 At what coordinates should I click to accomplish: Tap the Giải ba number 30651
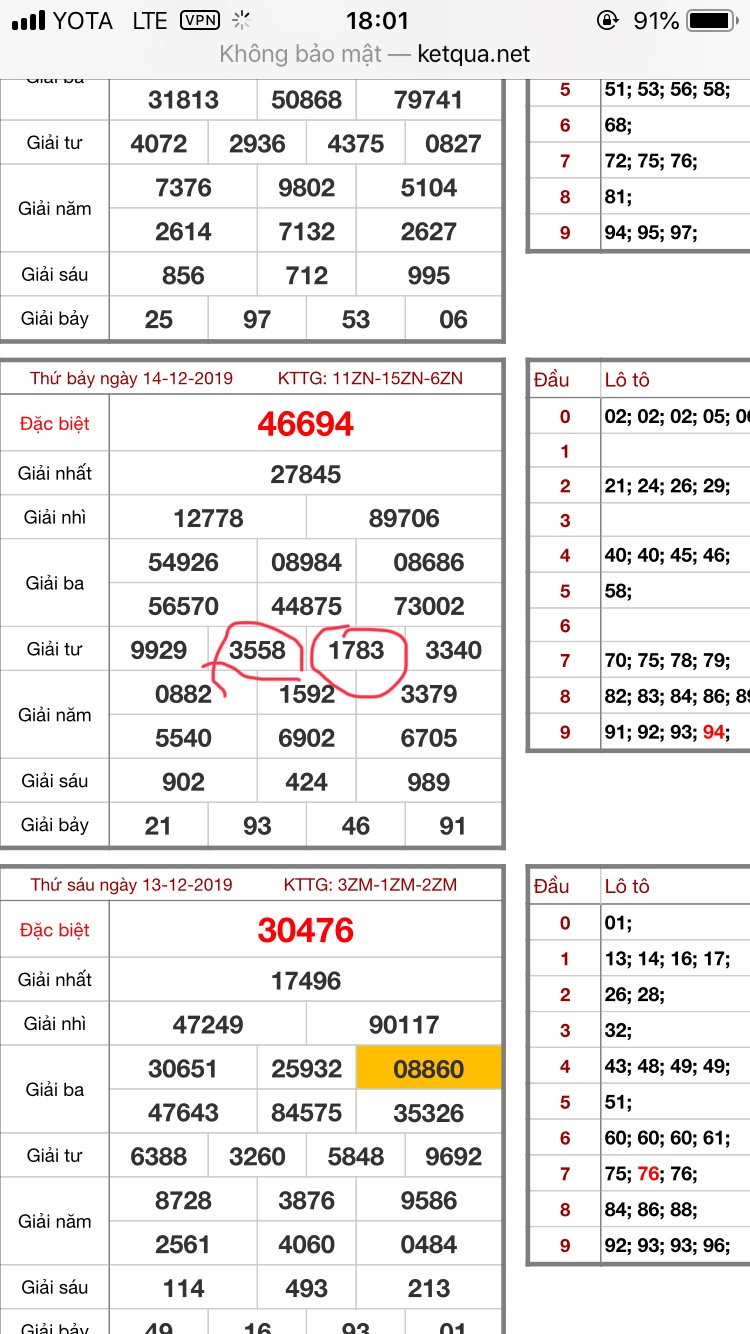click(x=183, y=1068)
